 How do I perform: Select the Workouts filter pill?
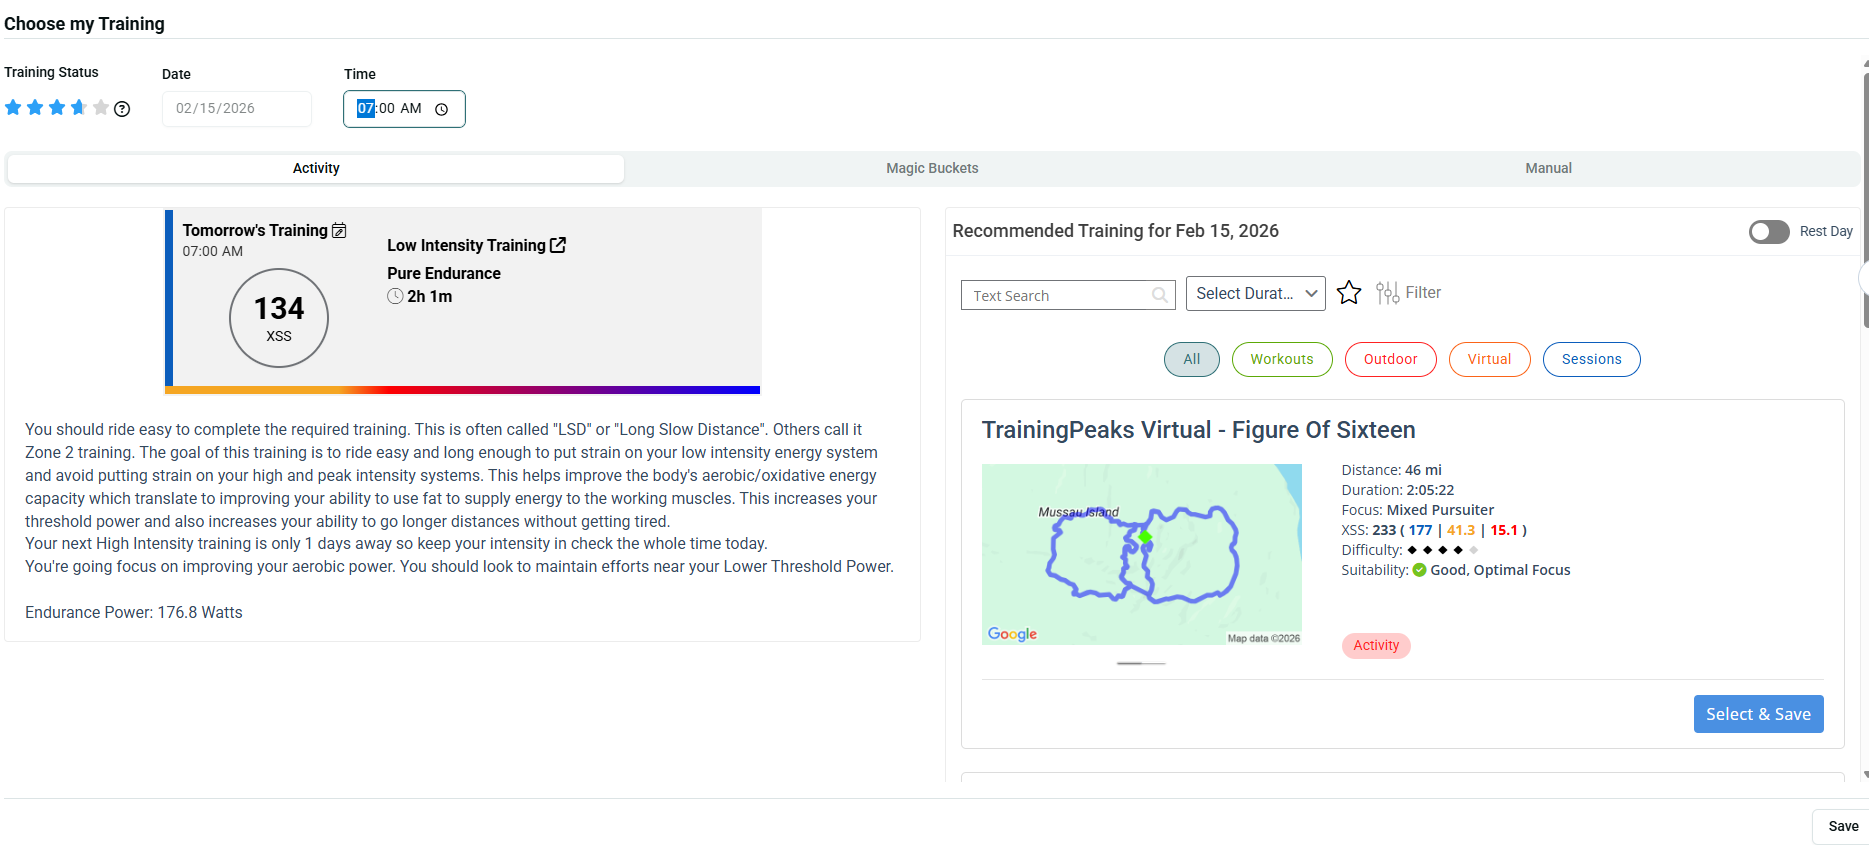(1281, 360)
